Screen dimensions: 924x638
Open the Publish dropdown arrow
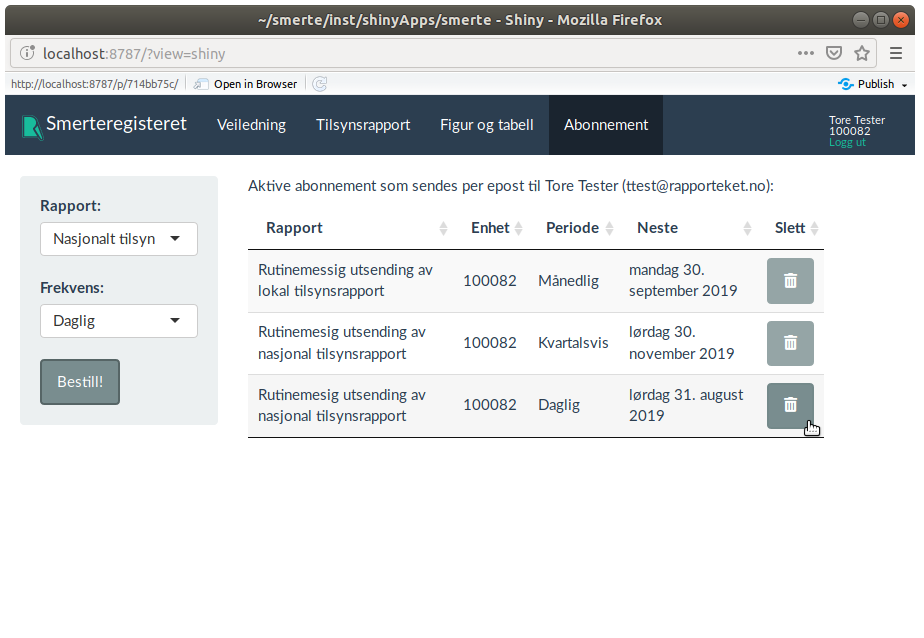point(904,85)
